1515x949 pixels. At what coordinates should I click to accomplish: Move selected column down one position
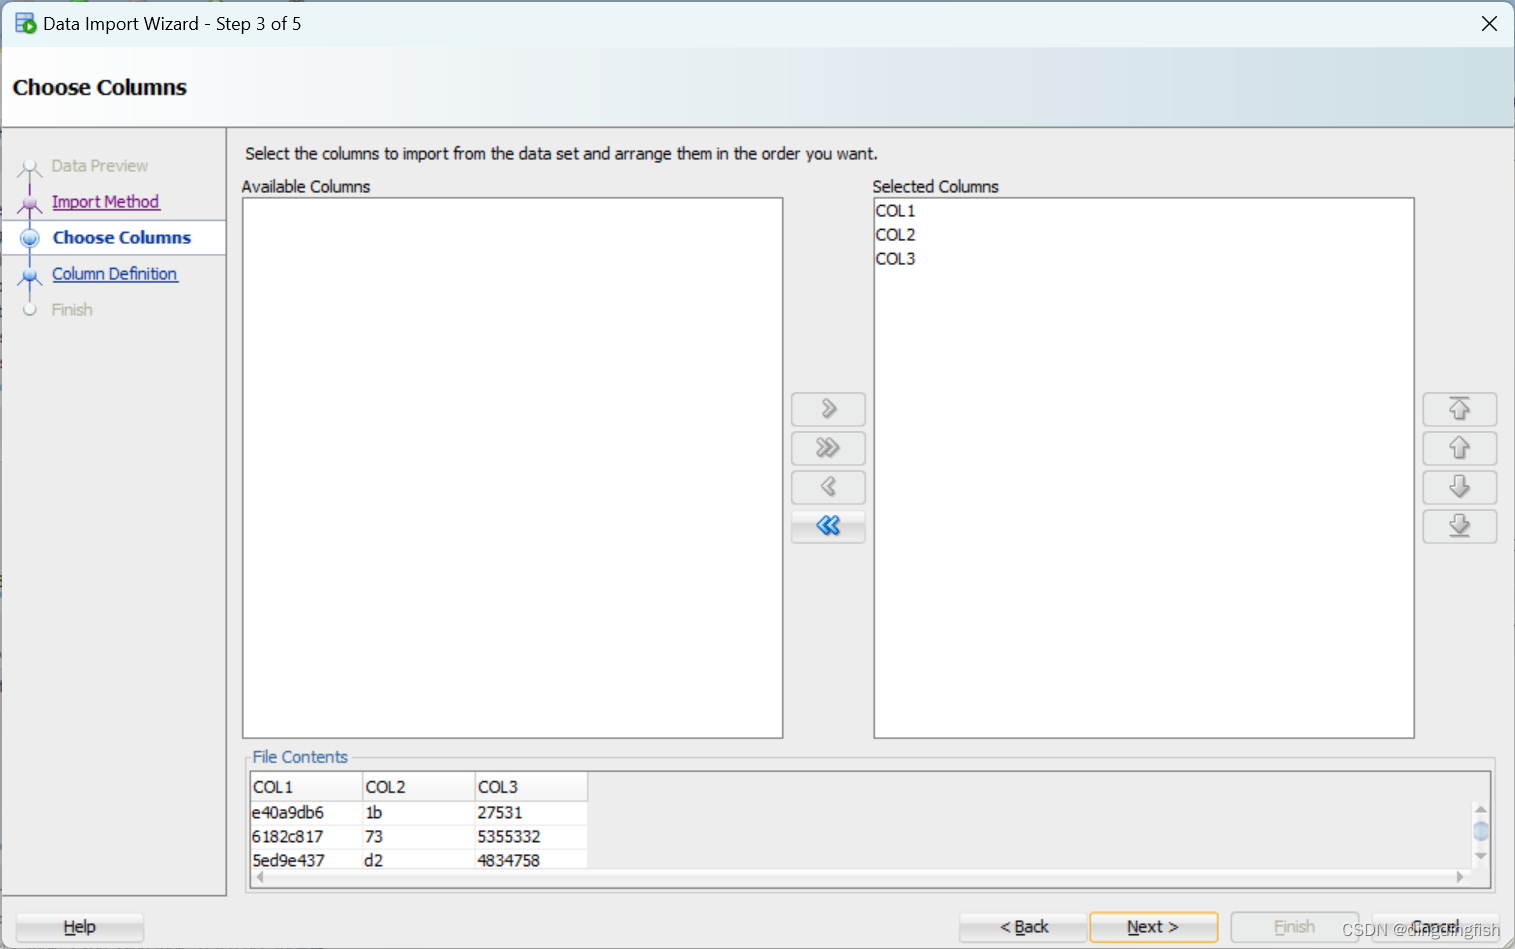pyautogui.click(x=1459, y=487)
